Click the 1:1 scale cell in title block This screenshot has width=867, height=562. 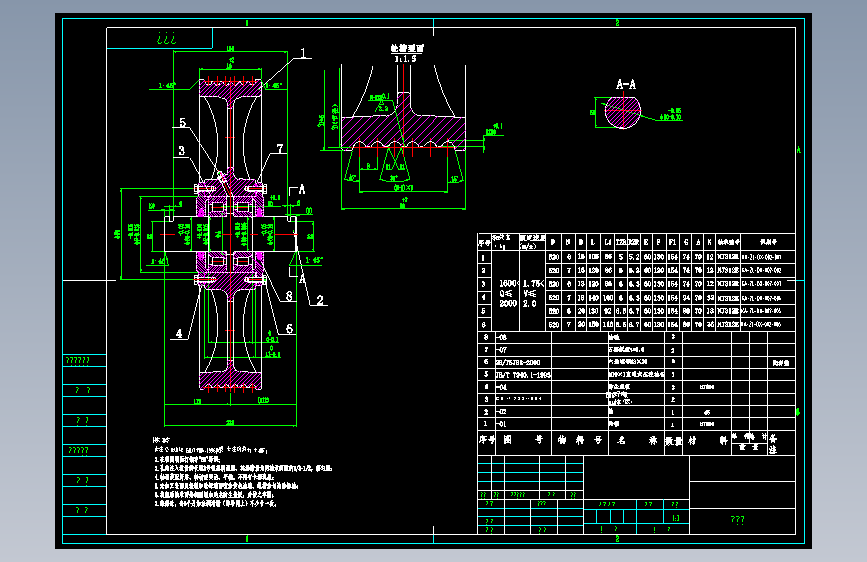[x=676, y=518]
